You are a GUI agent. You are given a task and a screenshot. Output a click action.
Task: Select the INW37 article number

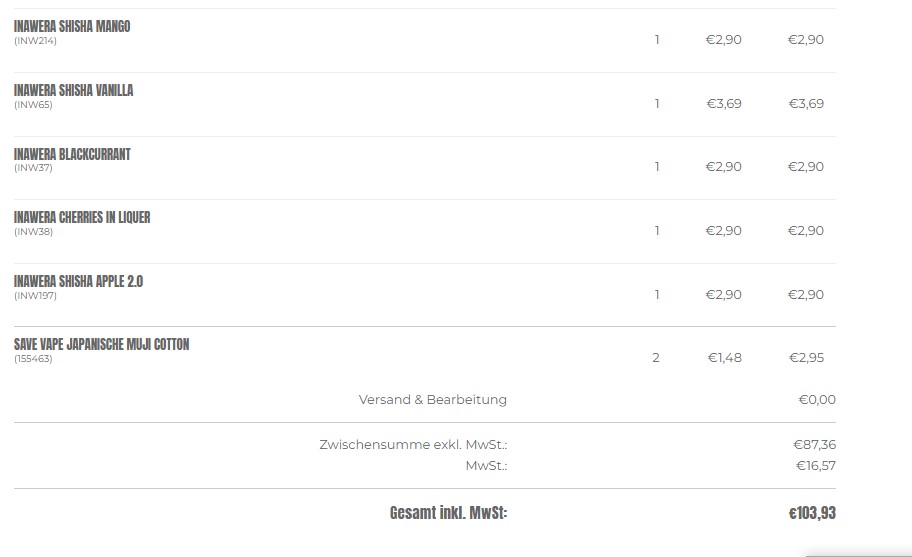[33, 168]
